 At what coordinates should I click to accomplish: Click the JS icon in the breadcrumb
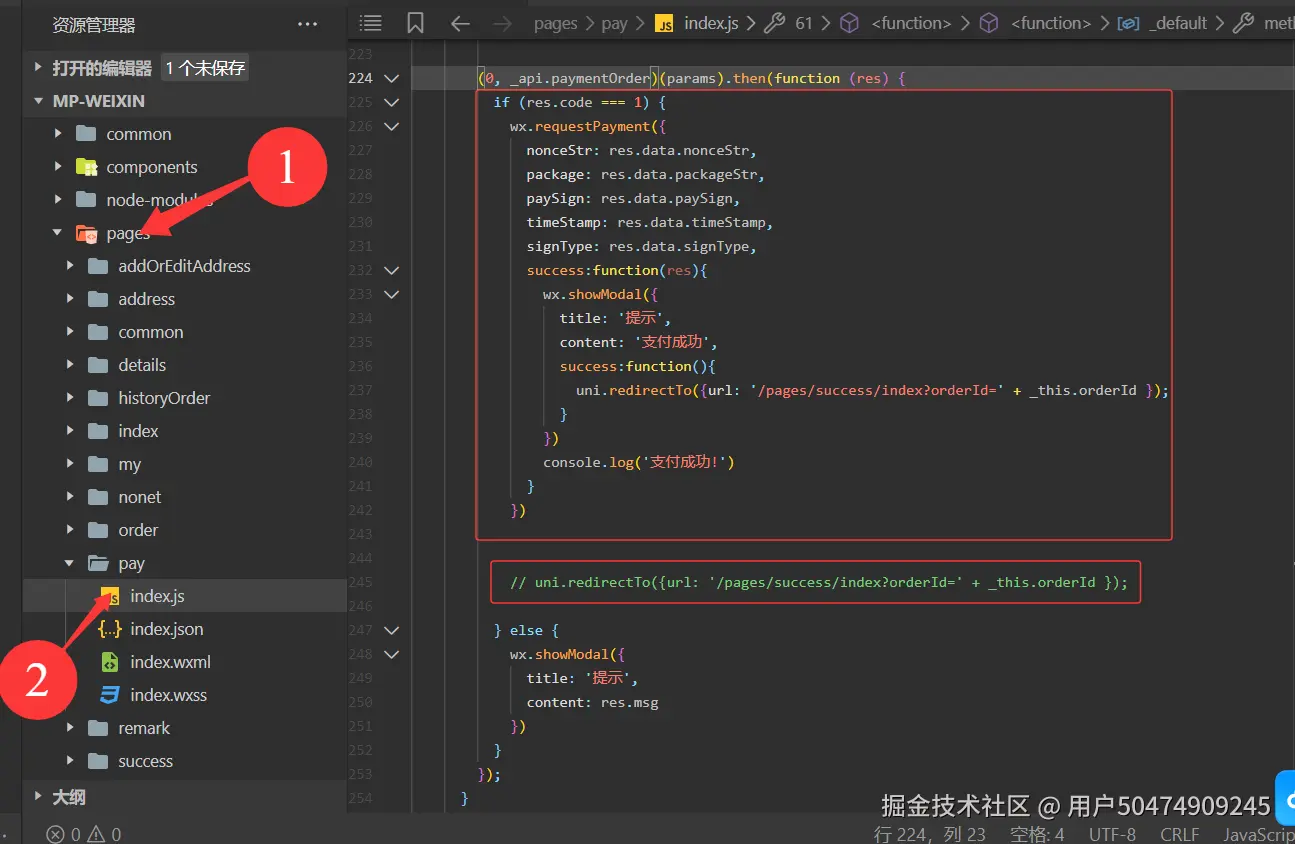(664, 23)
